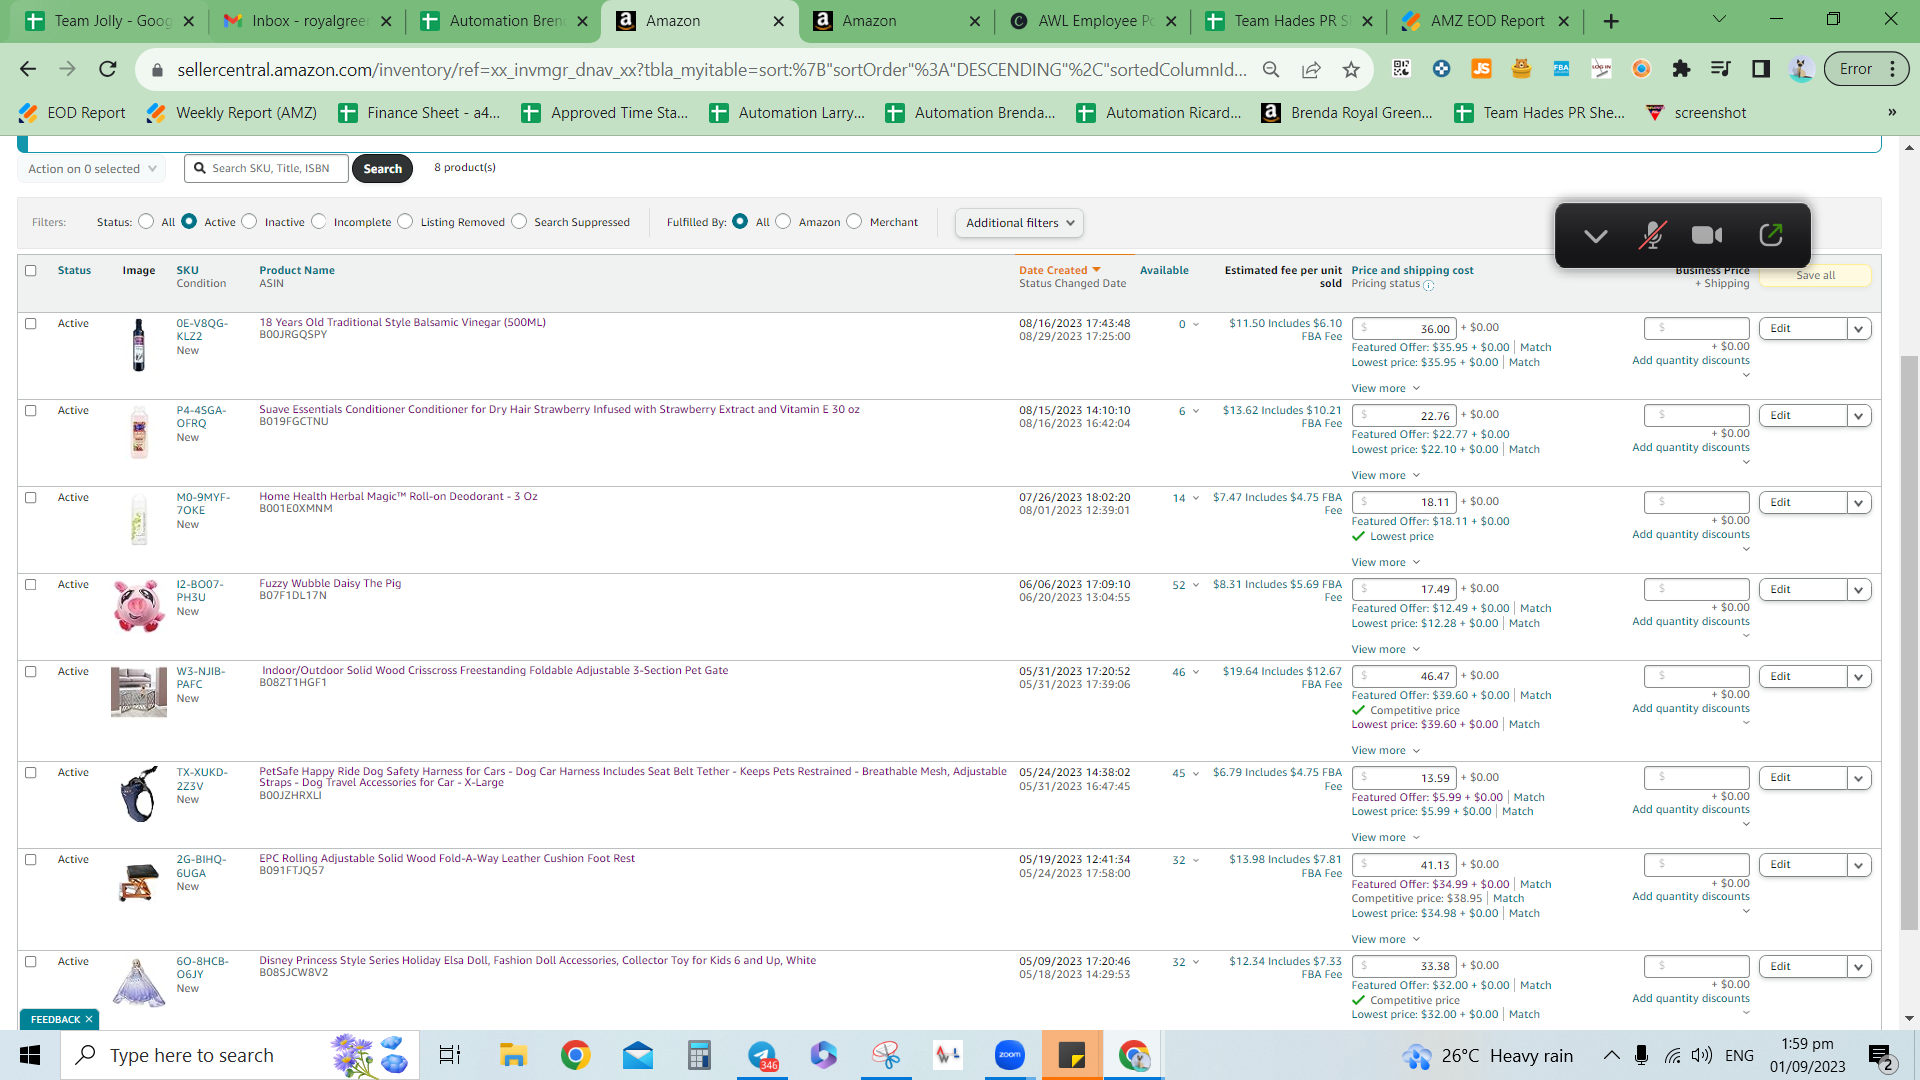Click Save all button
Screen dimensions: 1920x1080
[1815, 276]
